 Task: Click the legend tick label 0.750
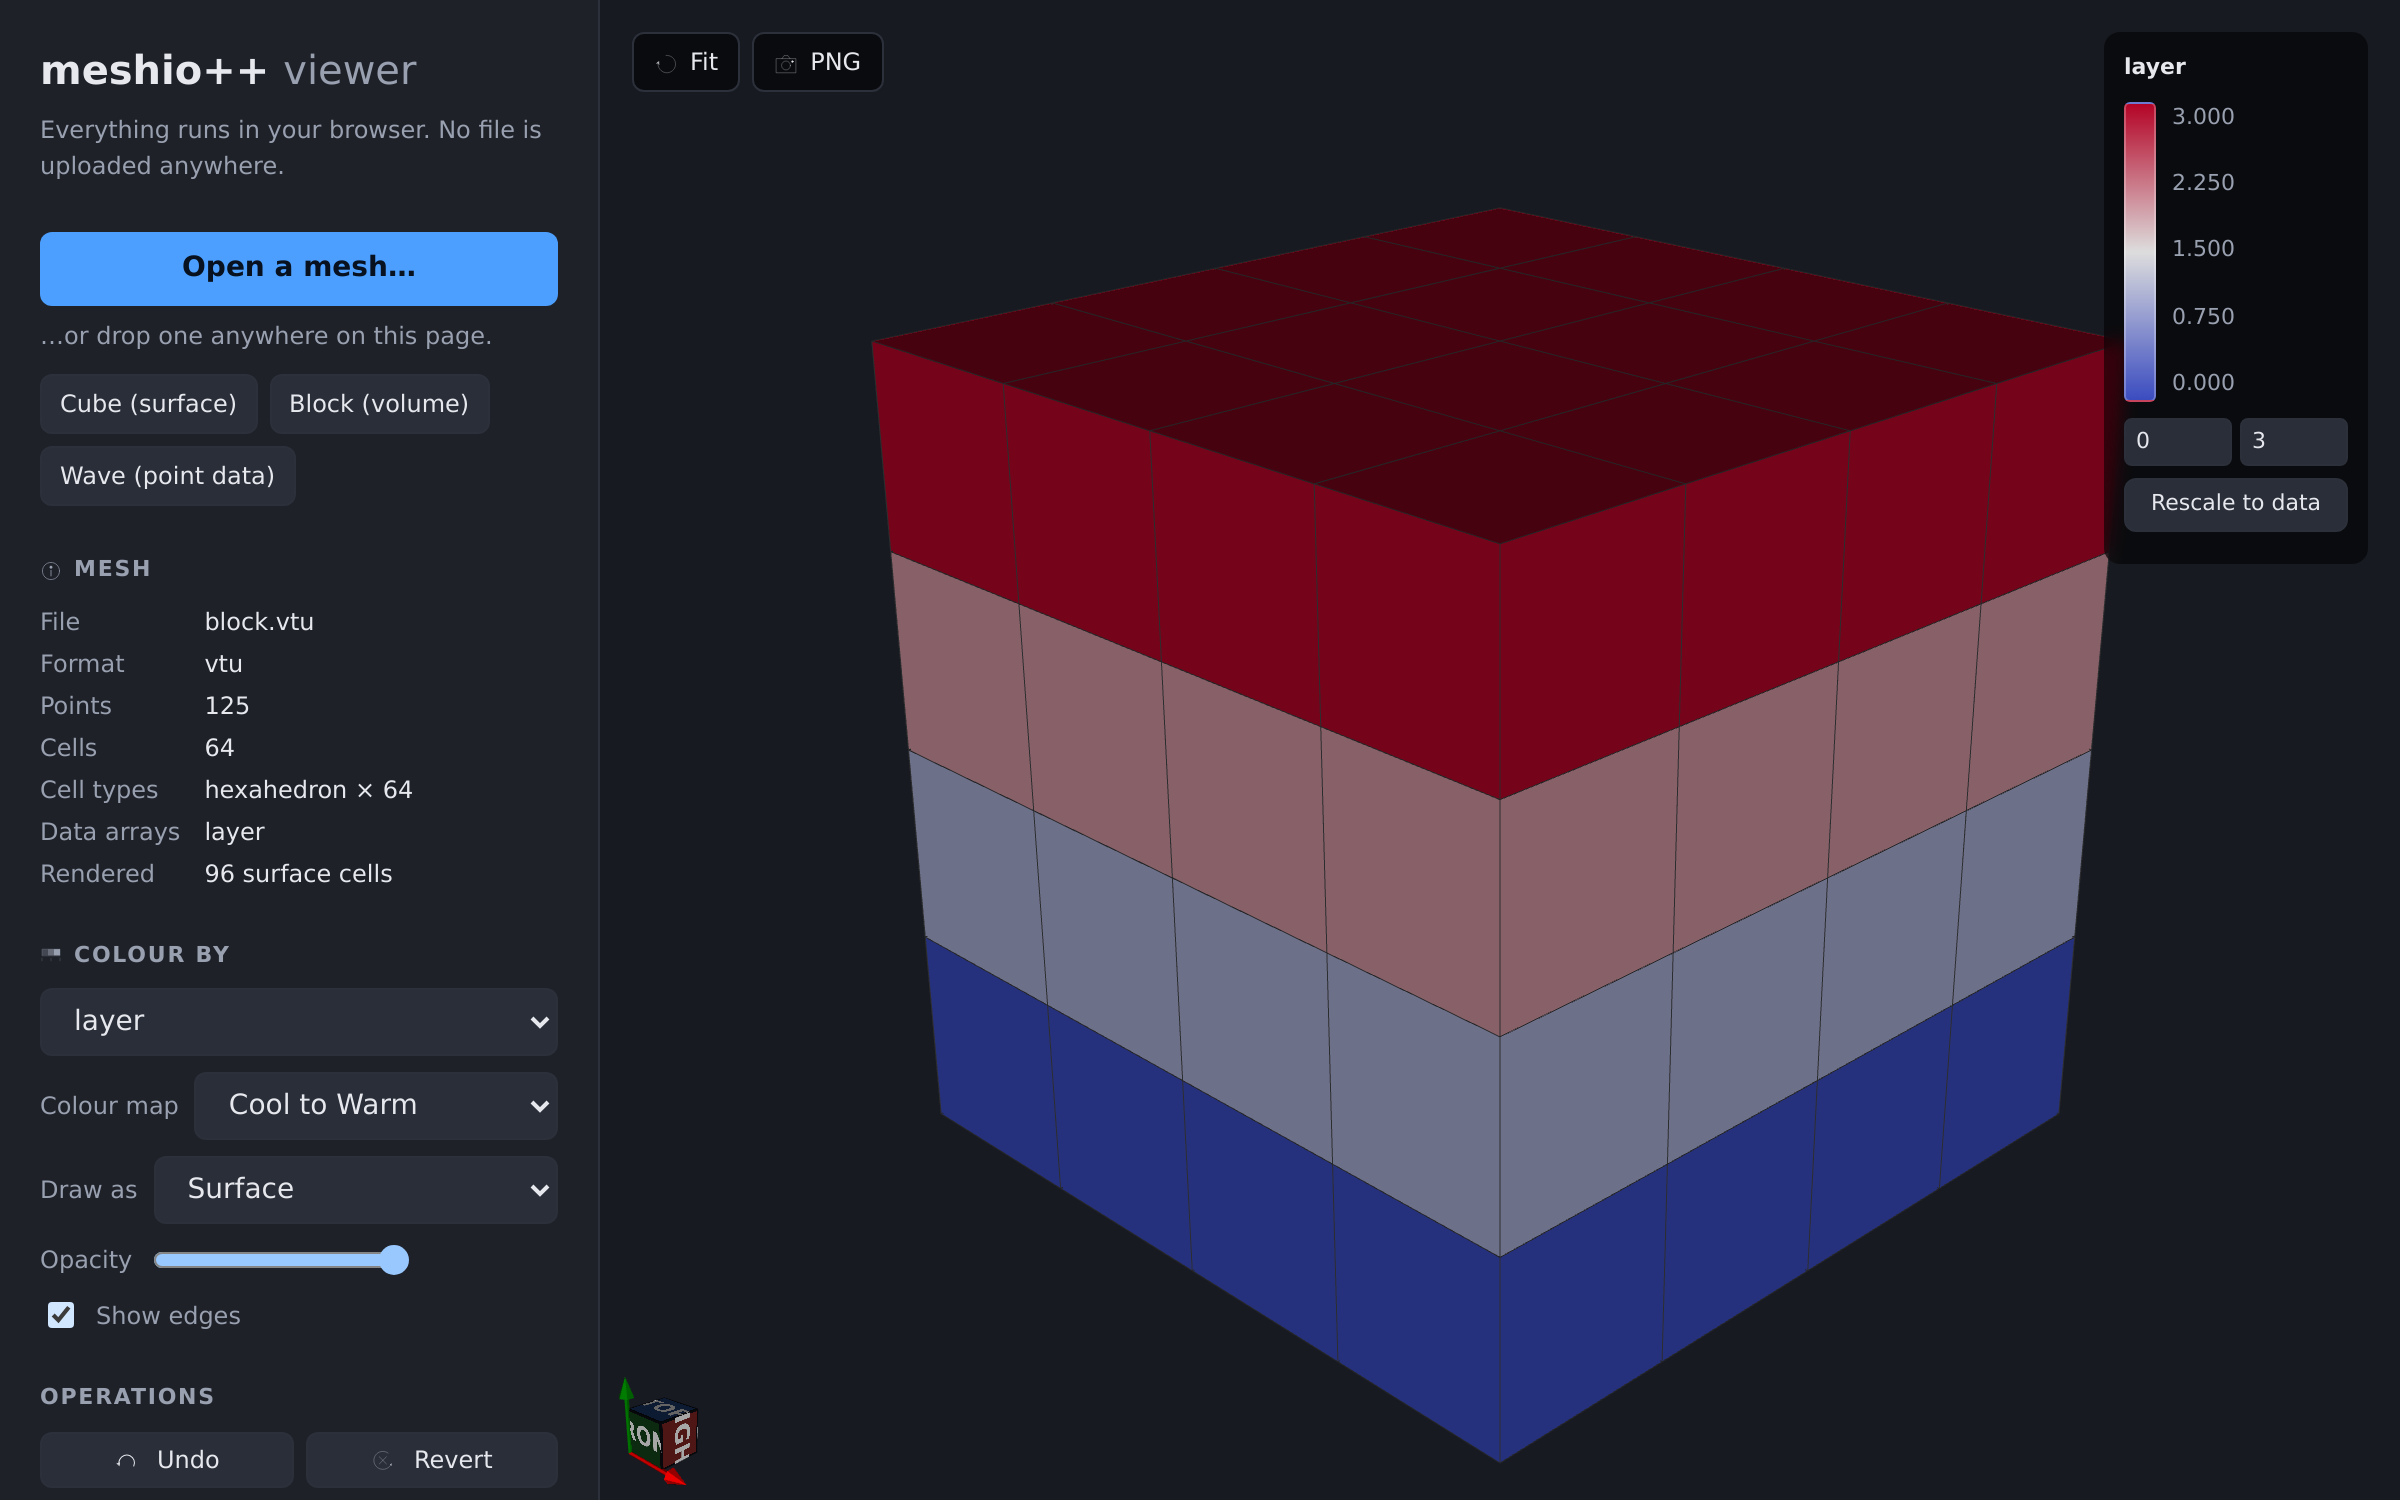pyautogui.click(x=2203, y=317)
